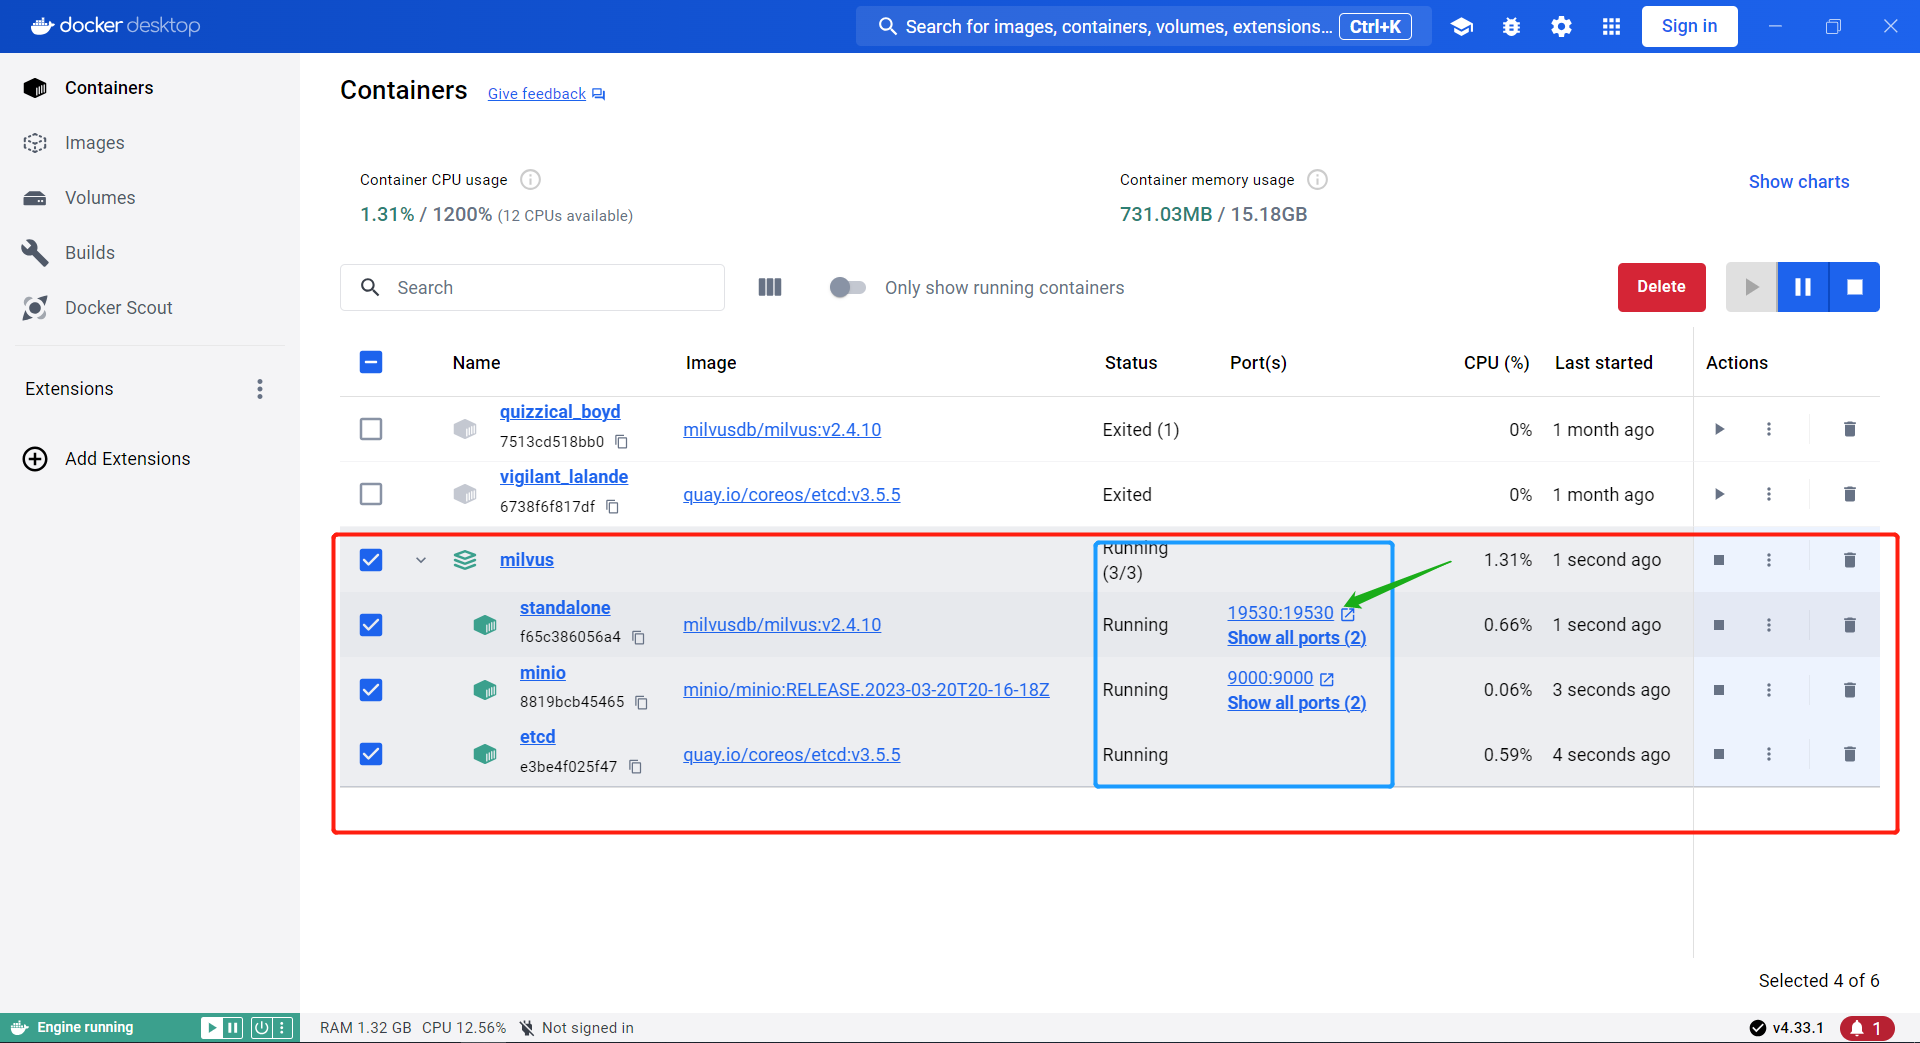
Task: Copy the standalone container ID
Action: (x=638, y=637)
